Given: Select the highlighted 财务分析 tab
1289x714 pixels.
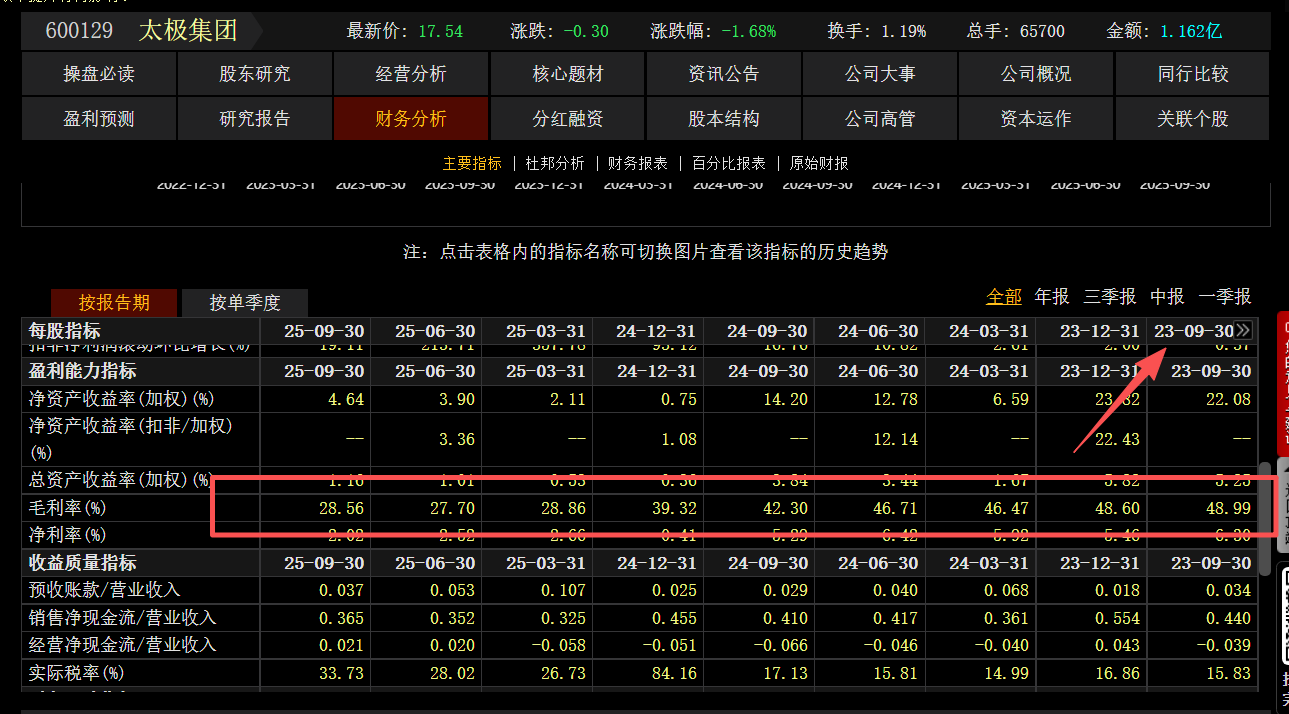Looking at the screenshot, I should coord(411,119).
